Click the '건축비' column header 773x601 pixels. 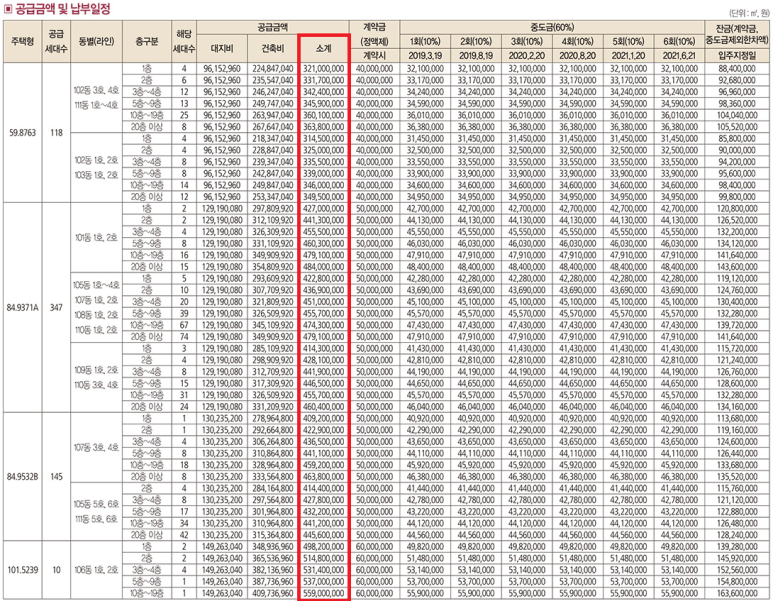pyautogui.click(x=273, y=48)
